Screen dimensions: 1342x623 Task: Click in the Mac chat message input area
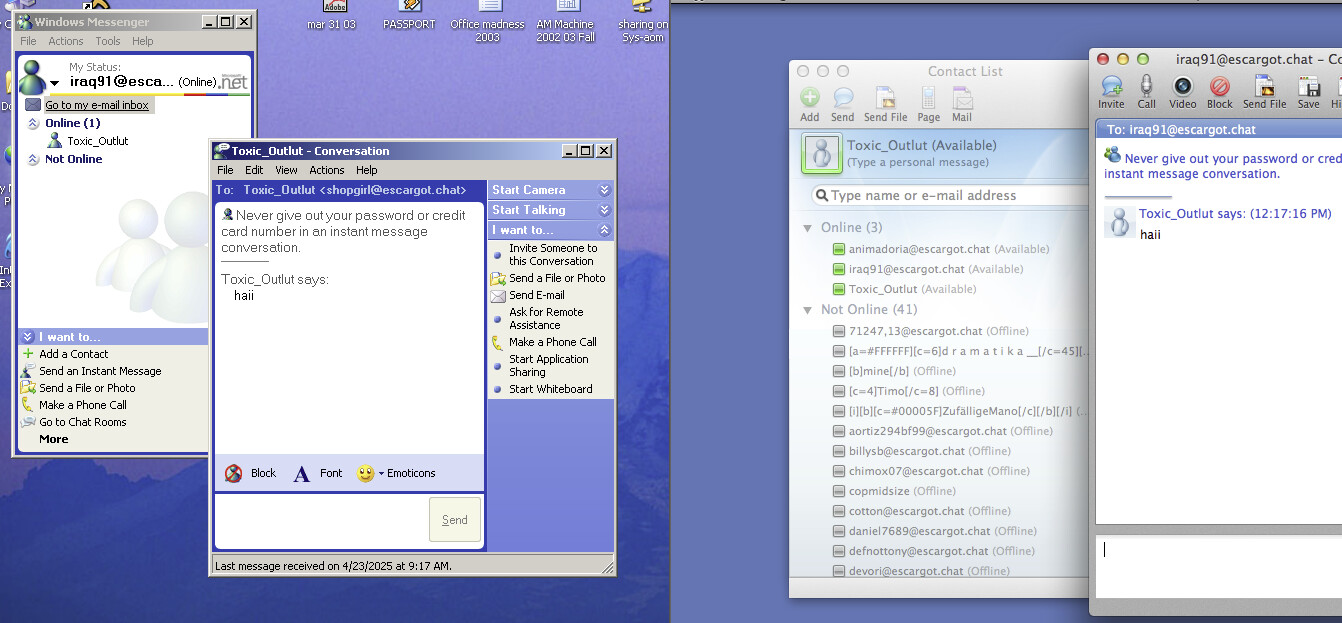click(x=1220, y=565)
